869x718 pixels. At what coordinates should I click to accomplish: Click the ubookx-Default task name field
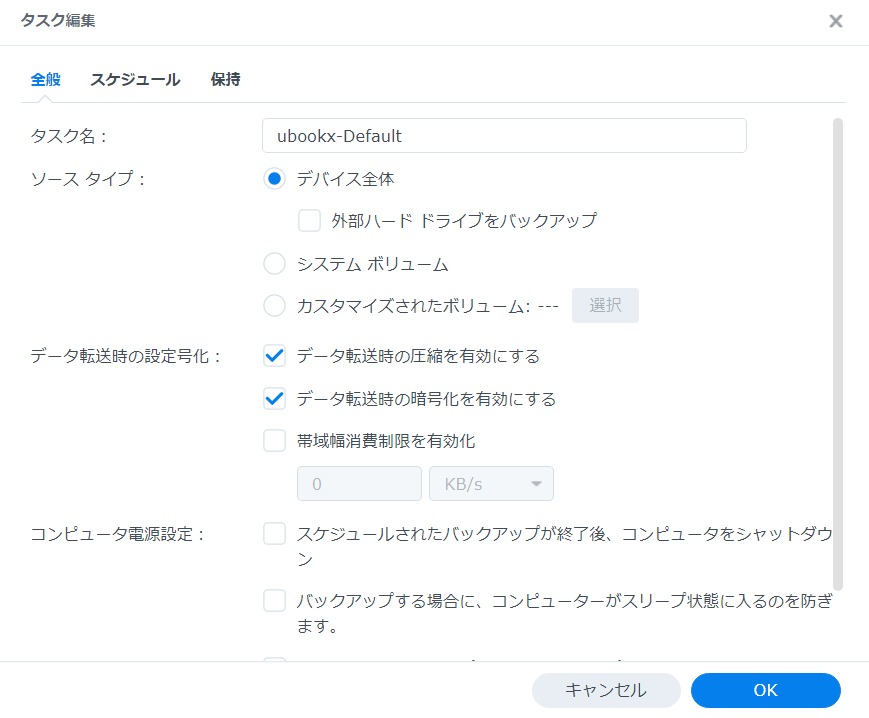504,135
